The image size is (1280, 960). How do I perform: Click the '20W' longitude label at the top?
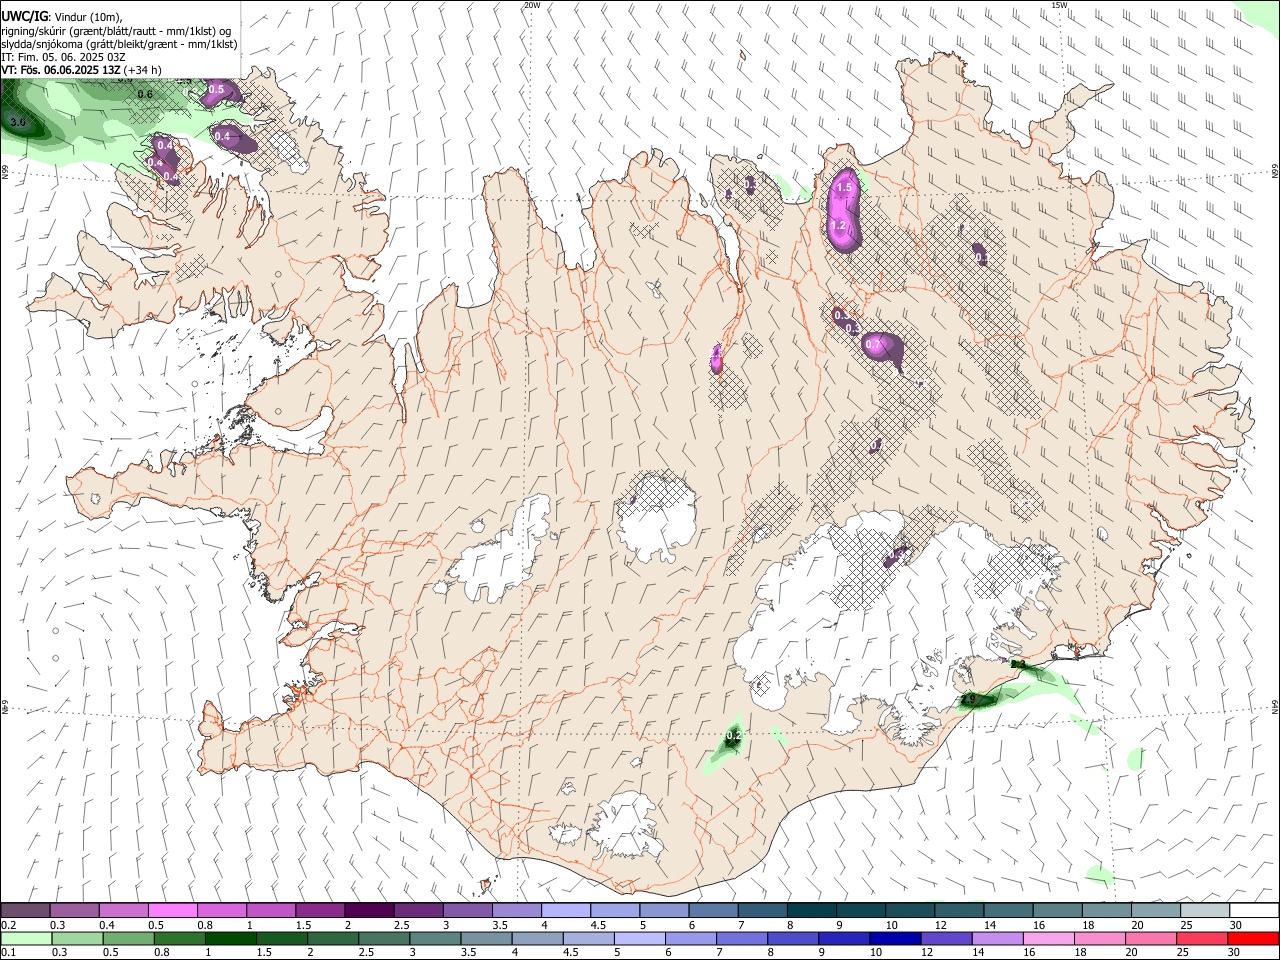[x=532, y=5]
